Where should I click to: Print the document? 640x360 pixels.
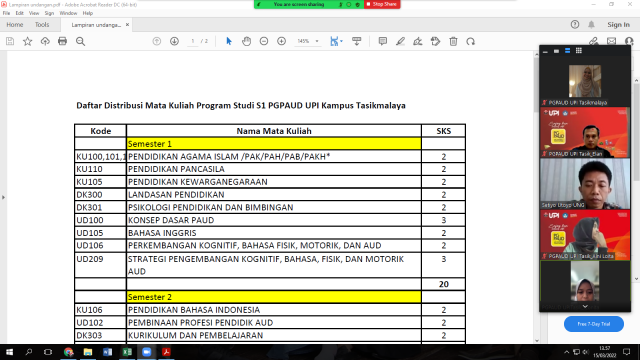[x=62, y=41]
